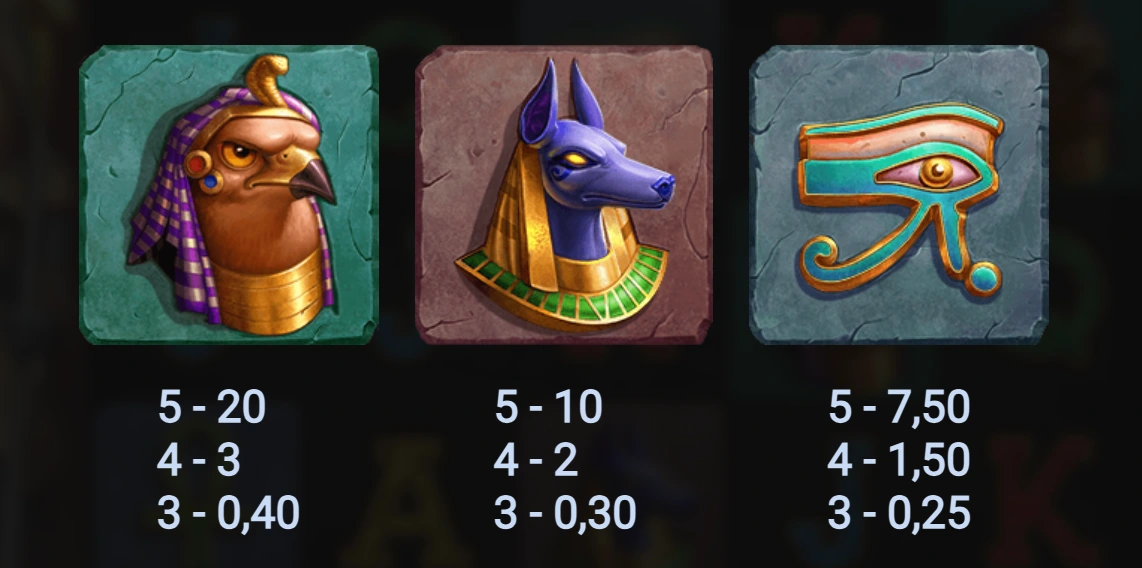Click the golden pupil of the Eye of Horus
1142x568 pixels.
[x=936, y=173]
